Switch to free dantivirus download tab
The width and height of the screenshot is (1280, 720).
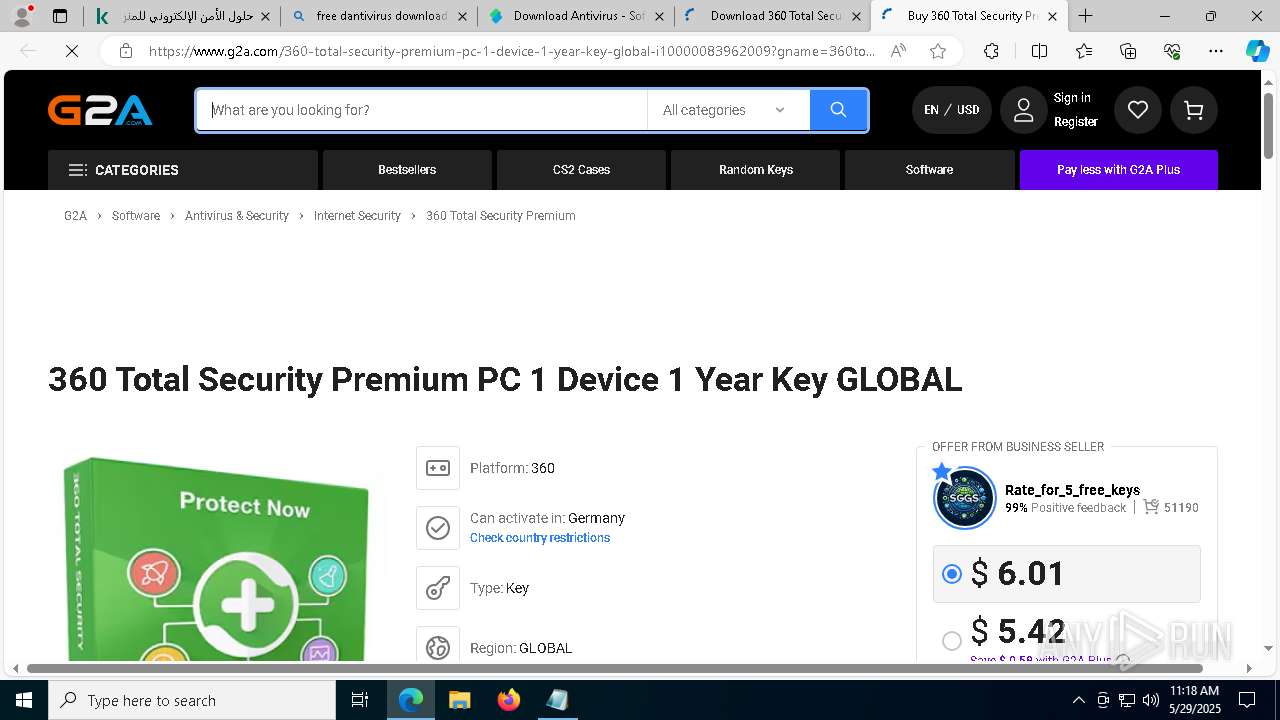pyautogui.click(x=380, y=16)
